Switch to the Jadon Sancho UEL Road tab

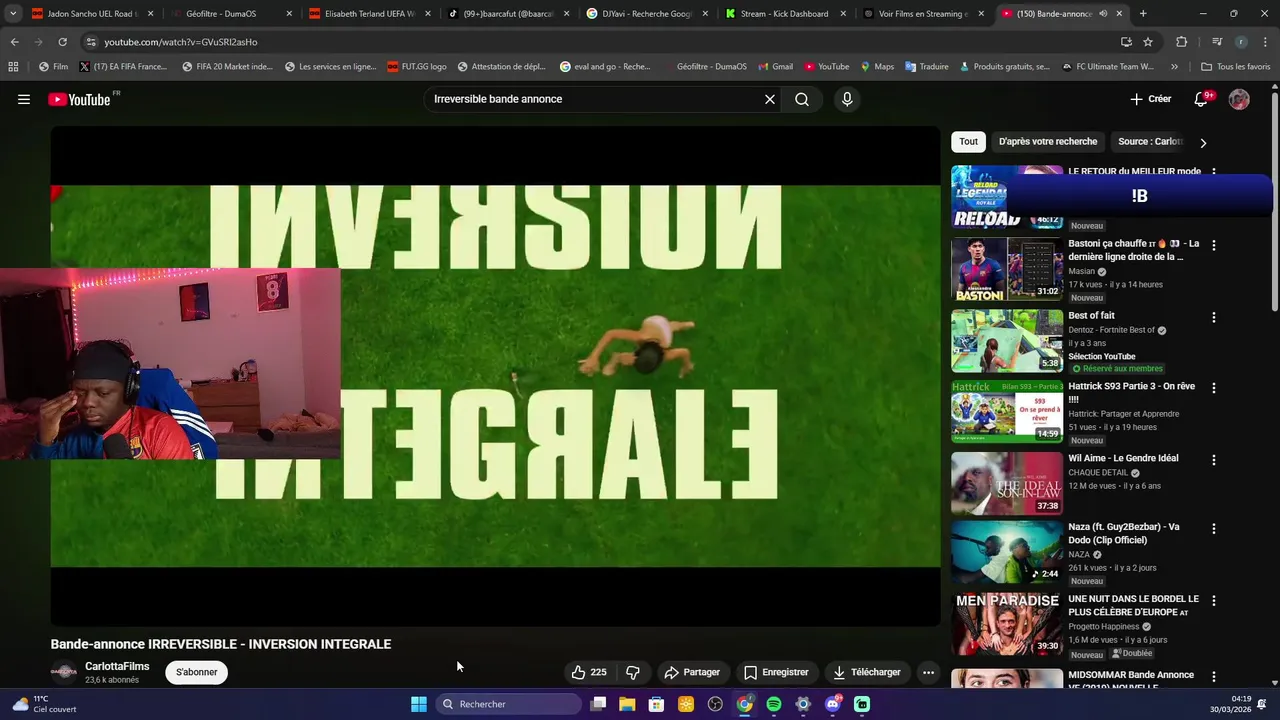point(92,14)
